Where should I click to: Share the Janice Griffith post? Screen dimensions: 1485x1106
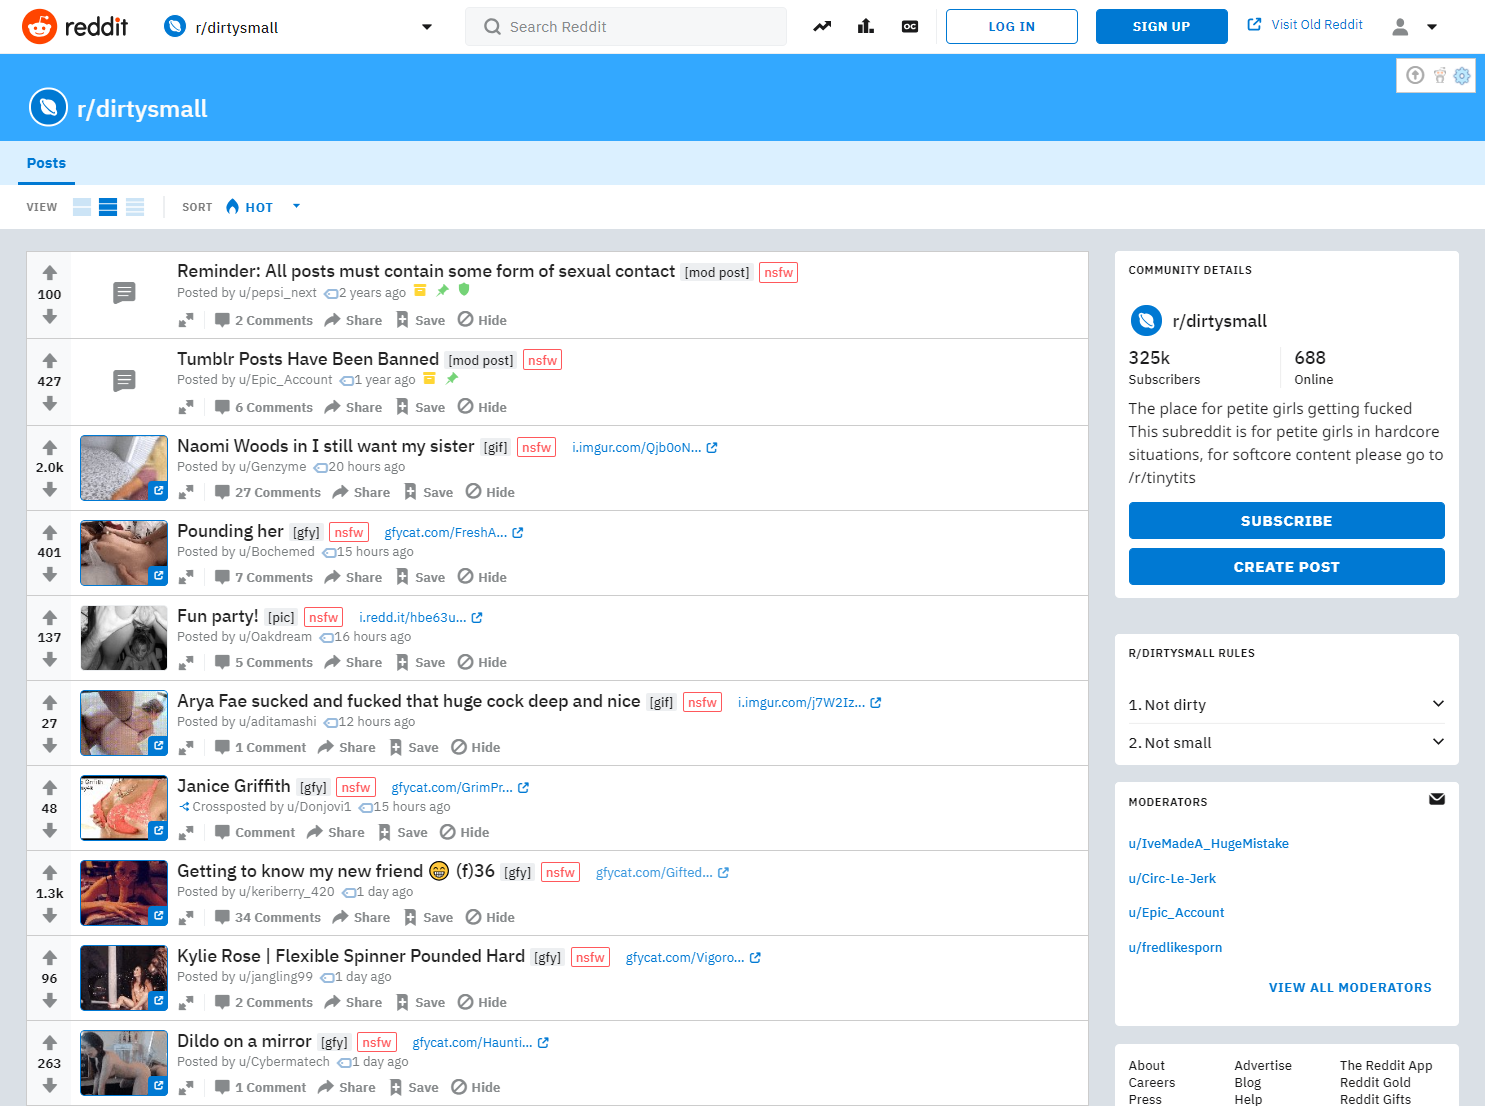336,832
